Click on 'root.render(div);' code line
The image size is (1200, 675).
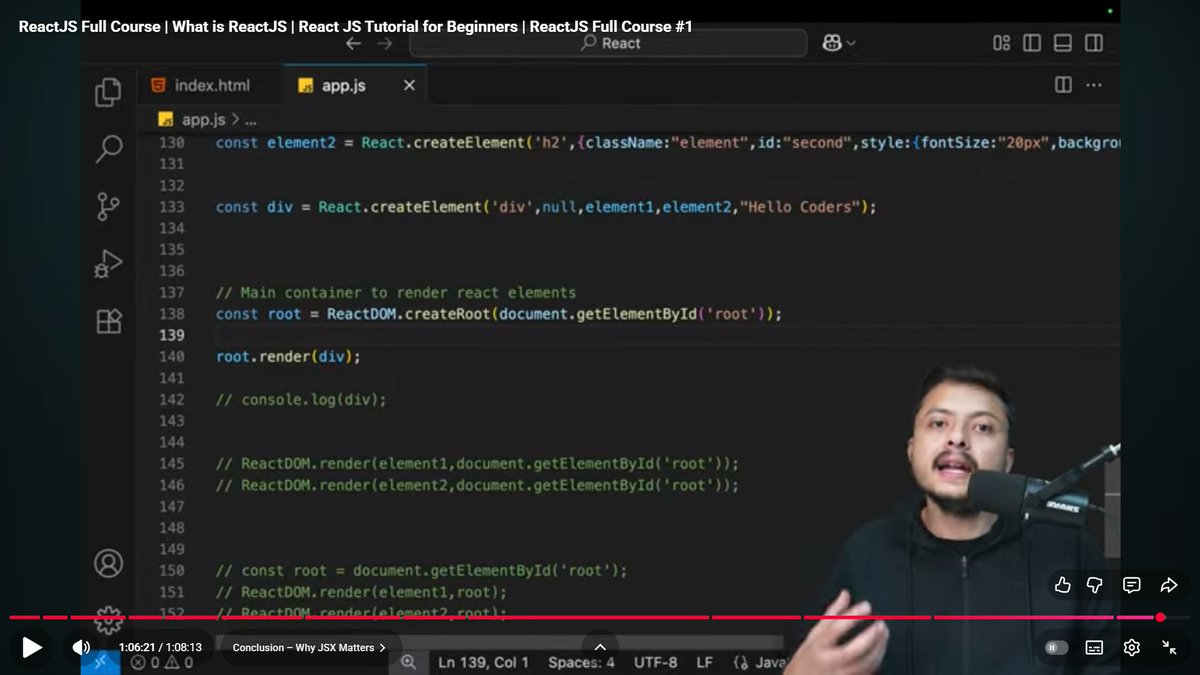click(288, 356)
